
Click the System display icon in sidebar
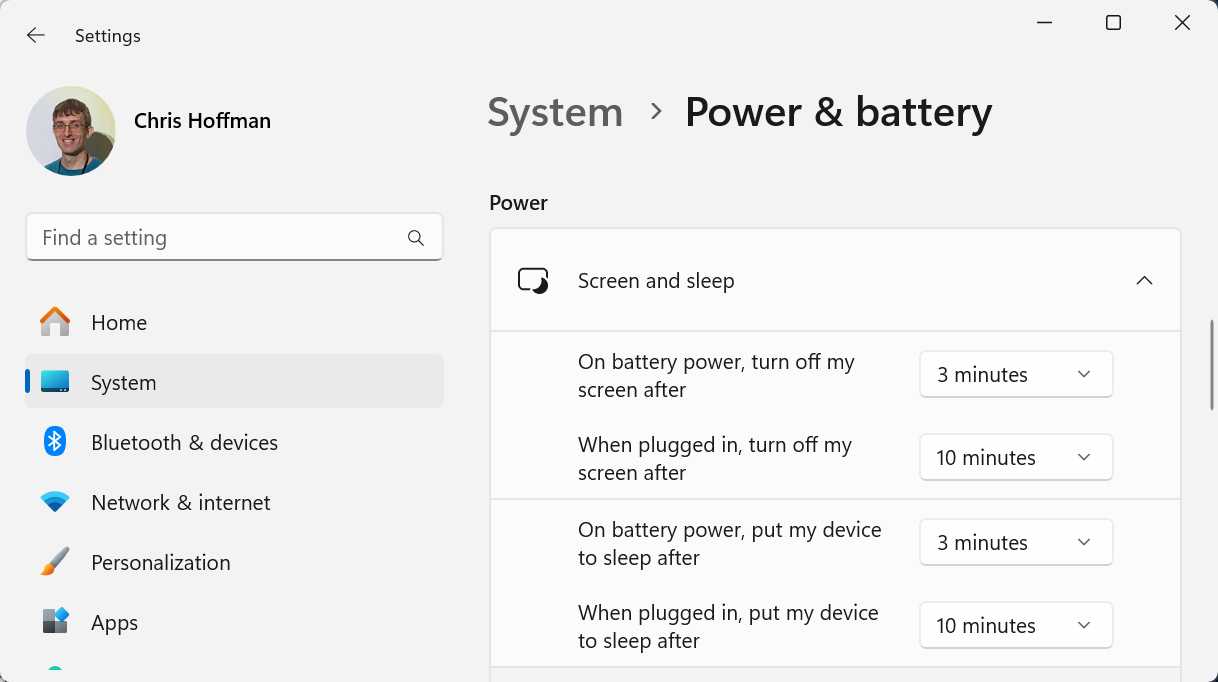pos(54,382)
